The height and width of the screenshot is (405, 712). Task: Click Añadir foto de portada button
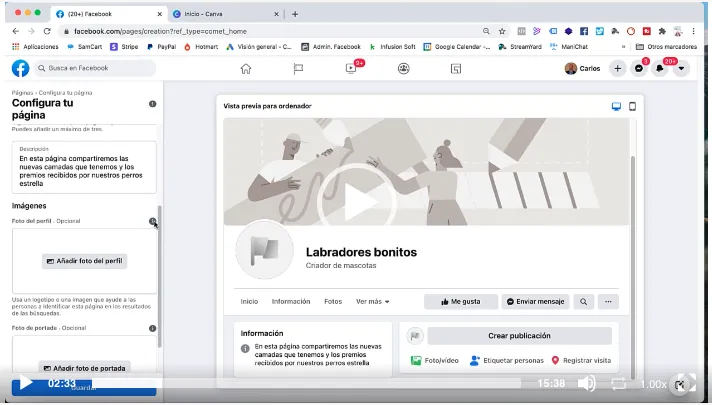point(84,368)
